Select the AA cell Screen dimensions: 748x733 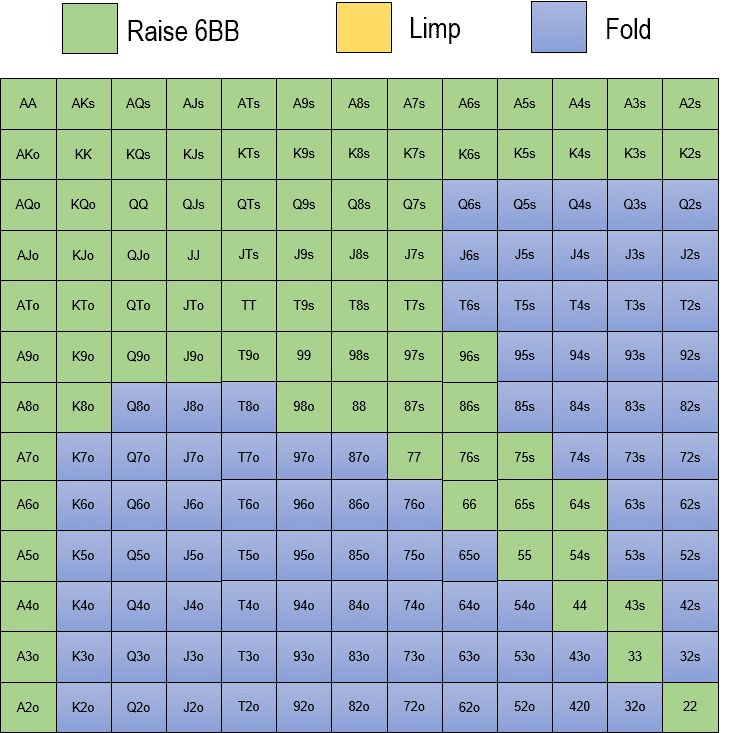[x=28, y=104]
